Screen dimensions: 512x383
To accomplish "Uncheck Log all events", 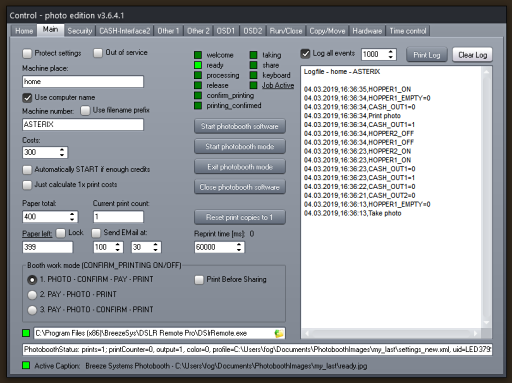I will 305,54.
